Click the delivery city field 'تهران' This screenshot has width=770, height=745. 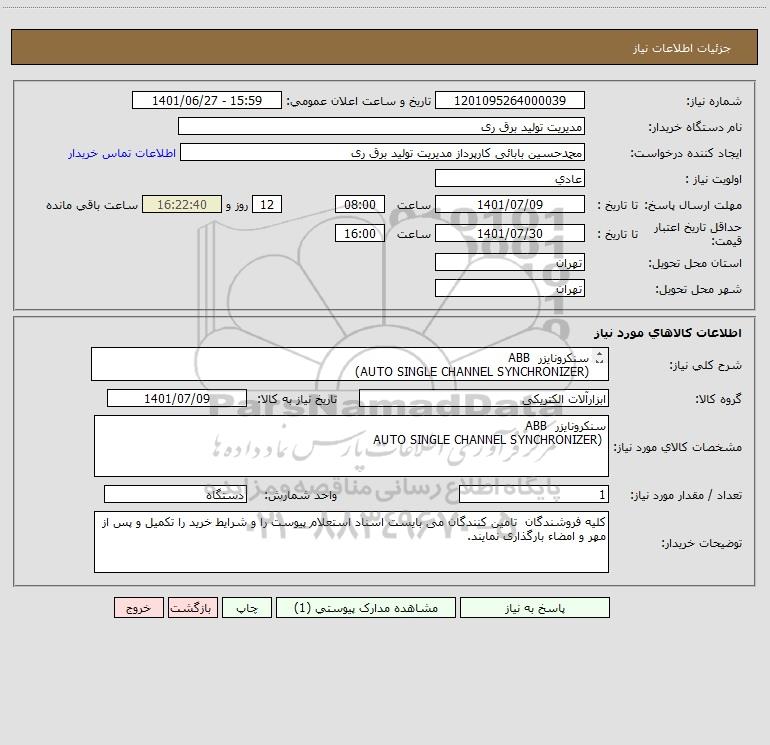pos(510,288)
